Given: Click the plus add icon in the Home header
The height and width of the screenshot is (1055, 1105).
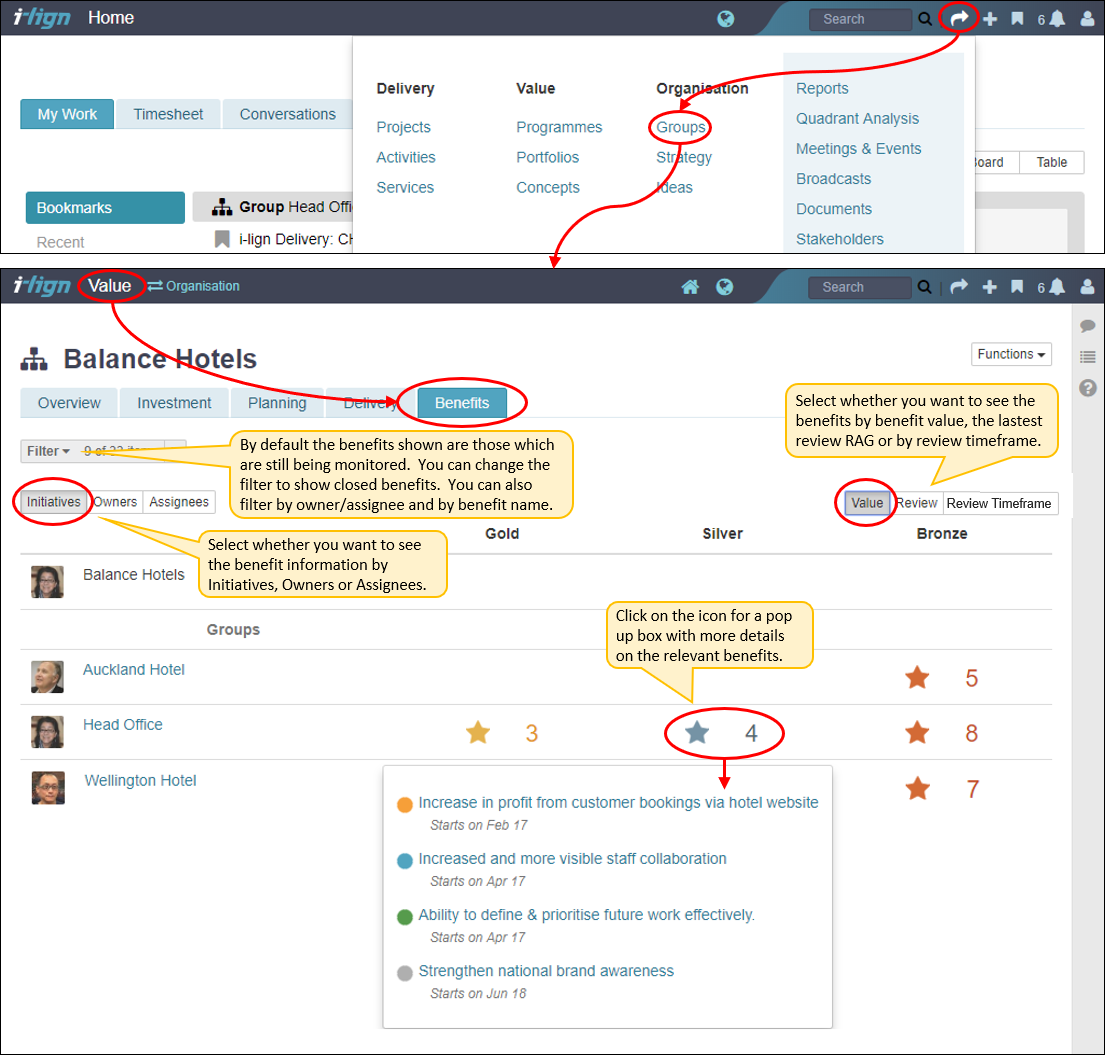Looking at the screenshot, I should [990, 19].
